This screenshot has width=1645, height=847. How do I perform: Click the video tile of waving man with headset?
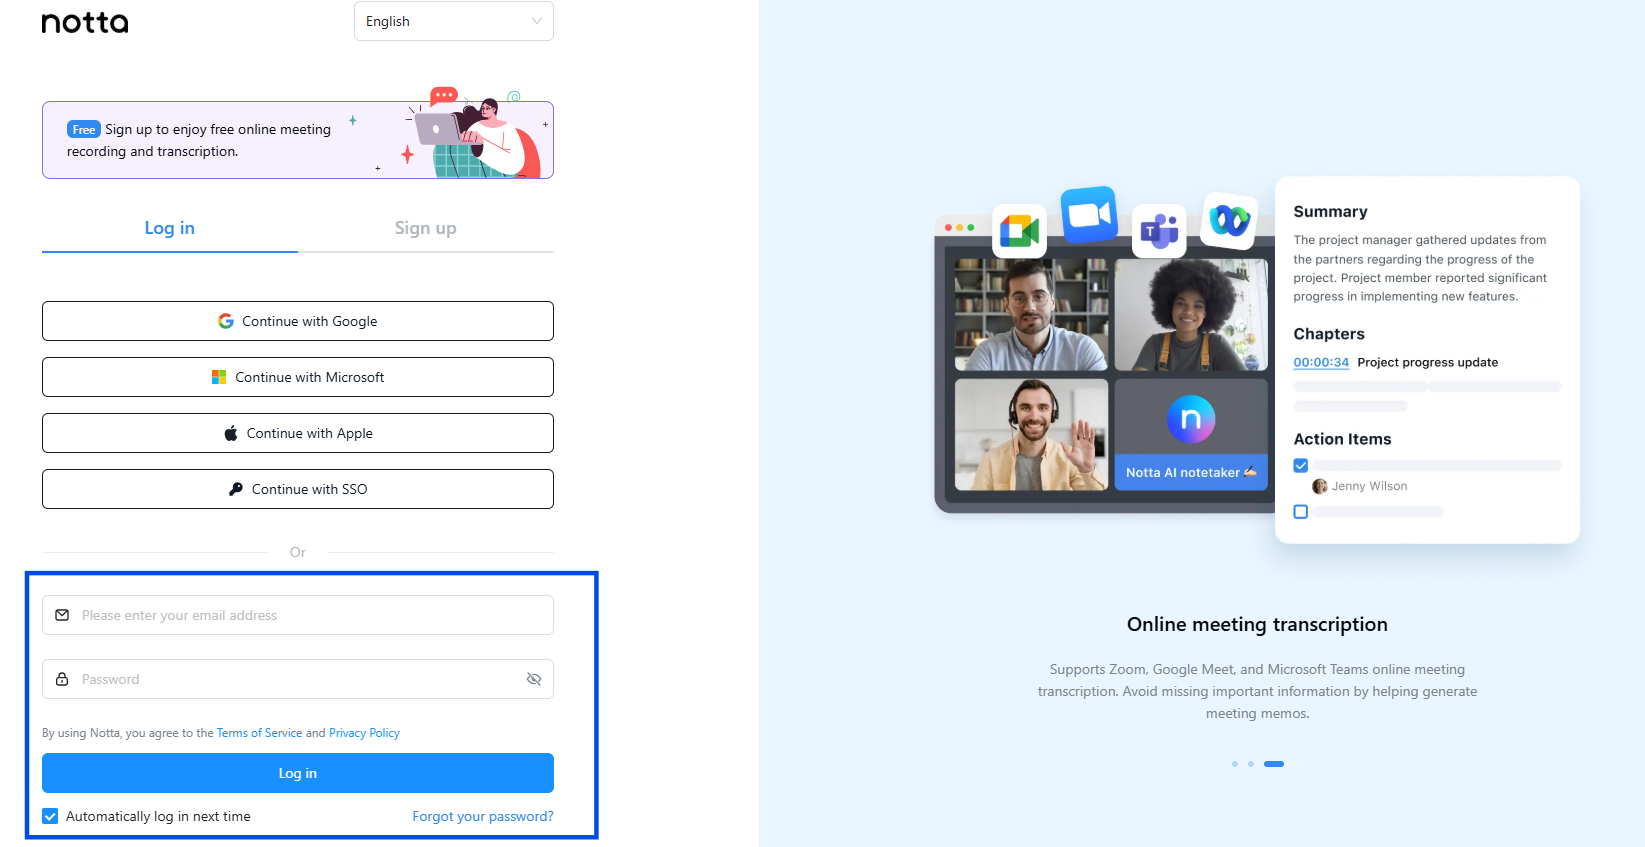(1031, 434)
